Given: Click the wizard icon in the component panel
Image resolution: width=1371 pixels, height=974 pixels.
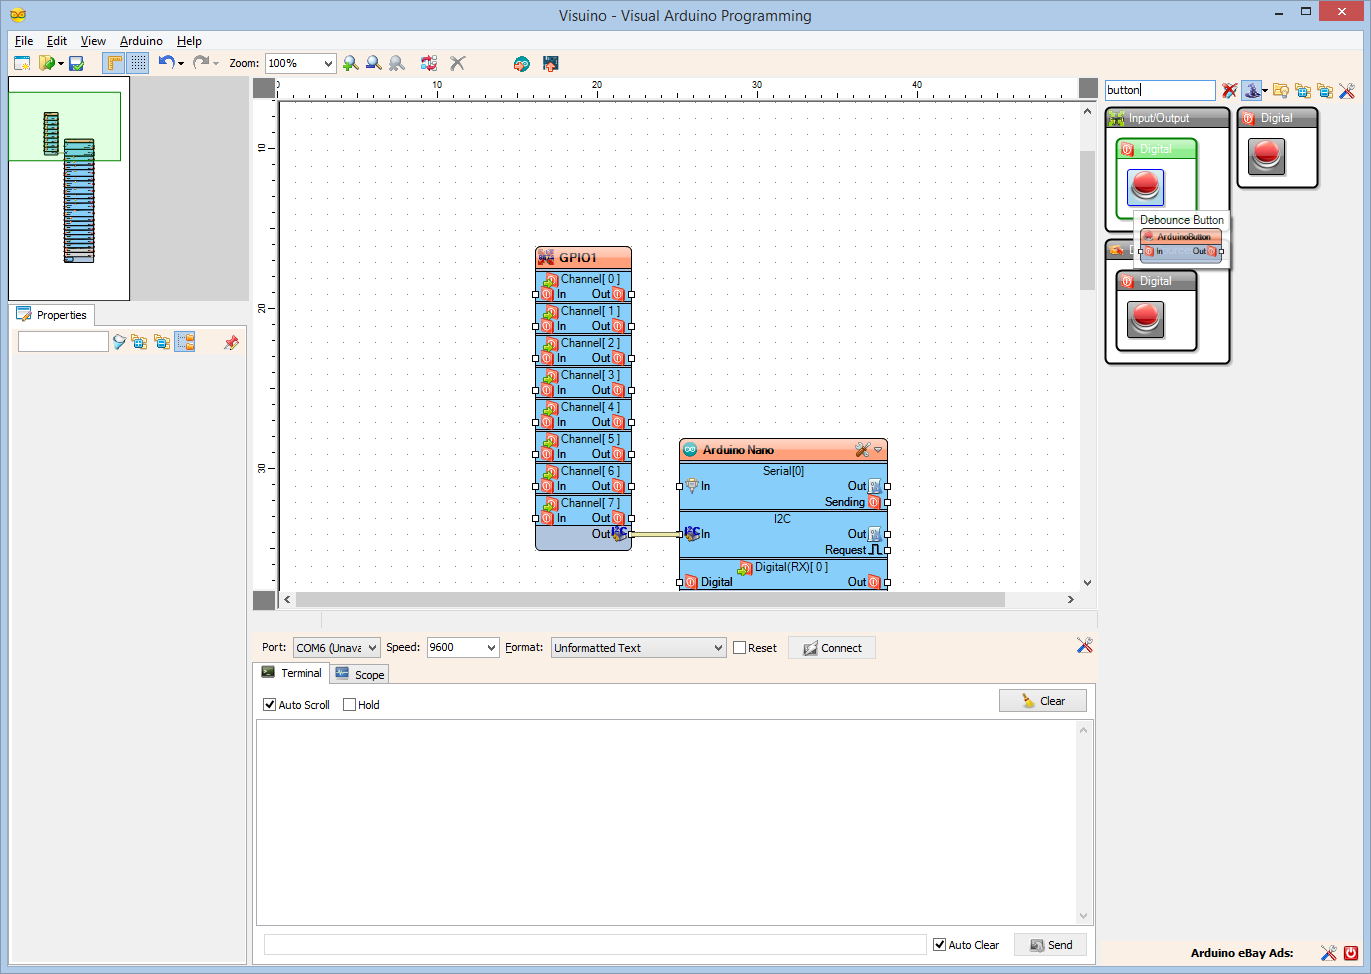Looking at the screenshot, I should coord(1252,90).
